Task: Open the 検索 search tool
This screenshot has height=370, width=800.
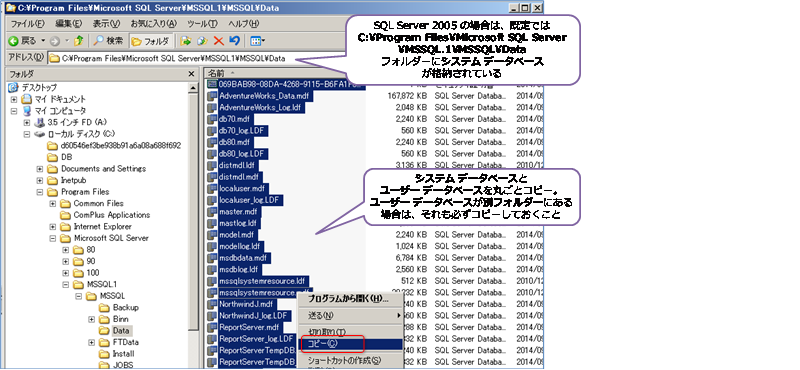Action: point(109,41)
